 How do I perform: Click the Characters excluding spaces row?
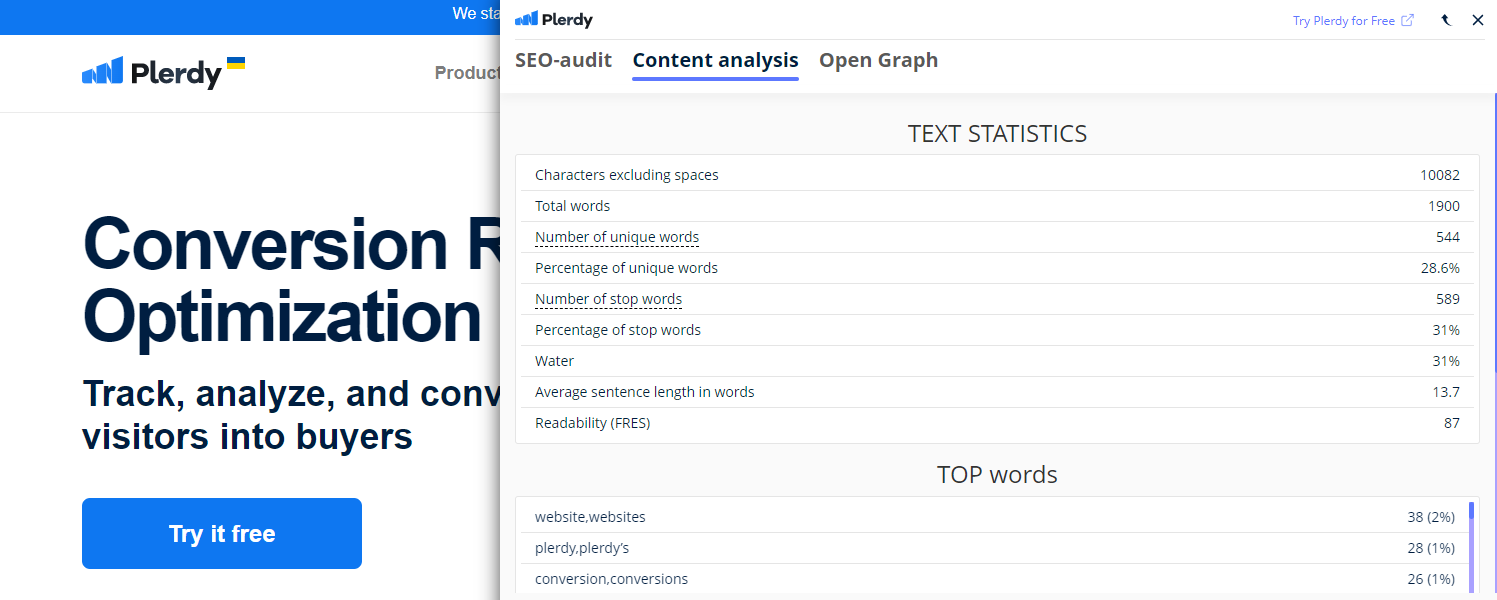point(997,175)
